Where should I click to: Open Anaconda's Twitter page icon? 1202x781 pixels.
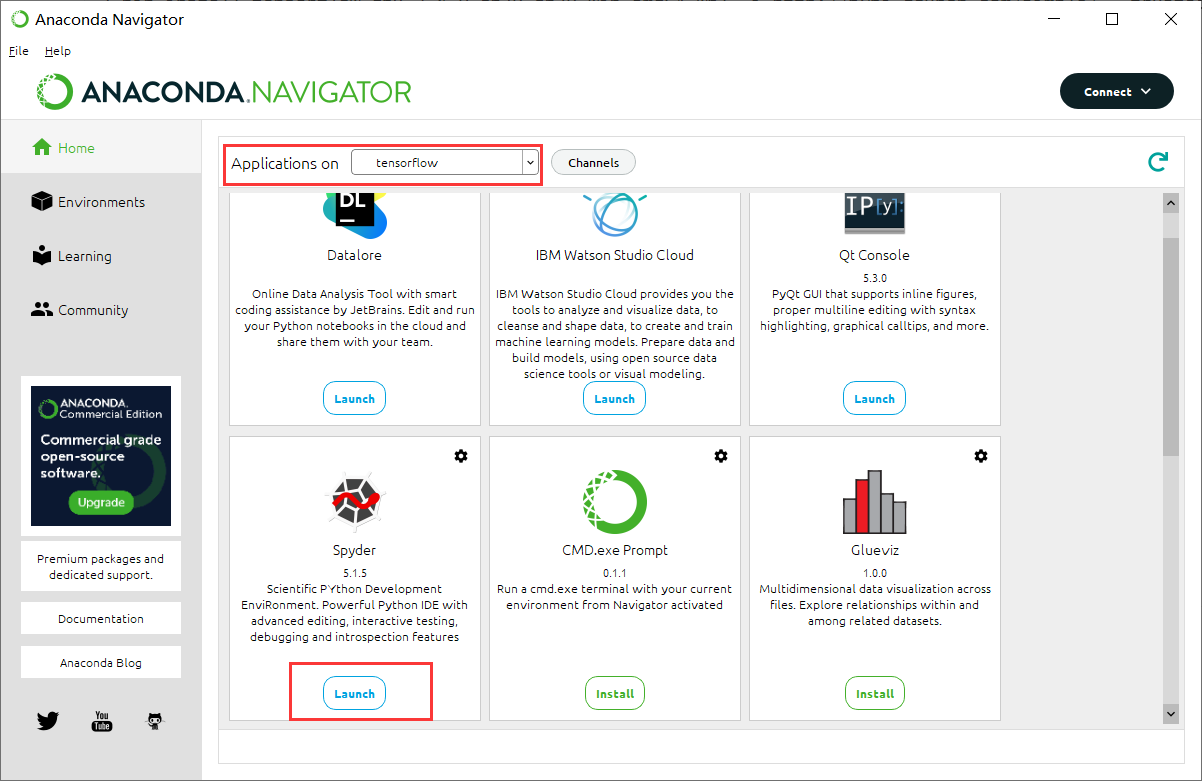click(x=48, y=720)
